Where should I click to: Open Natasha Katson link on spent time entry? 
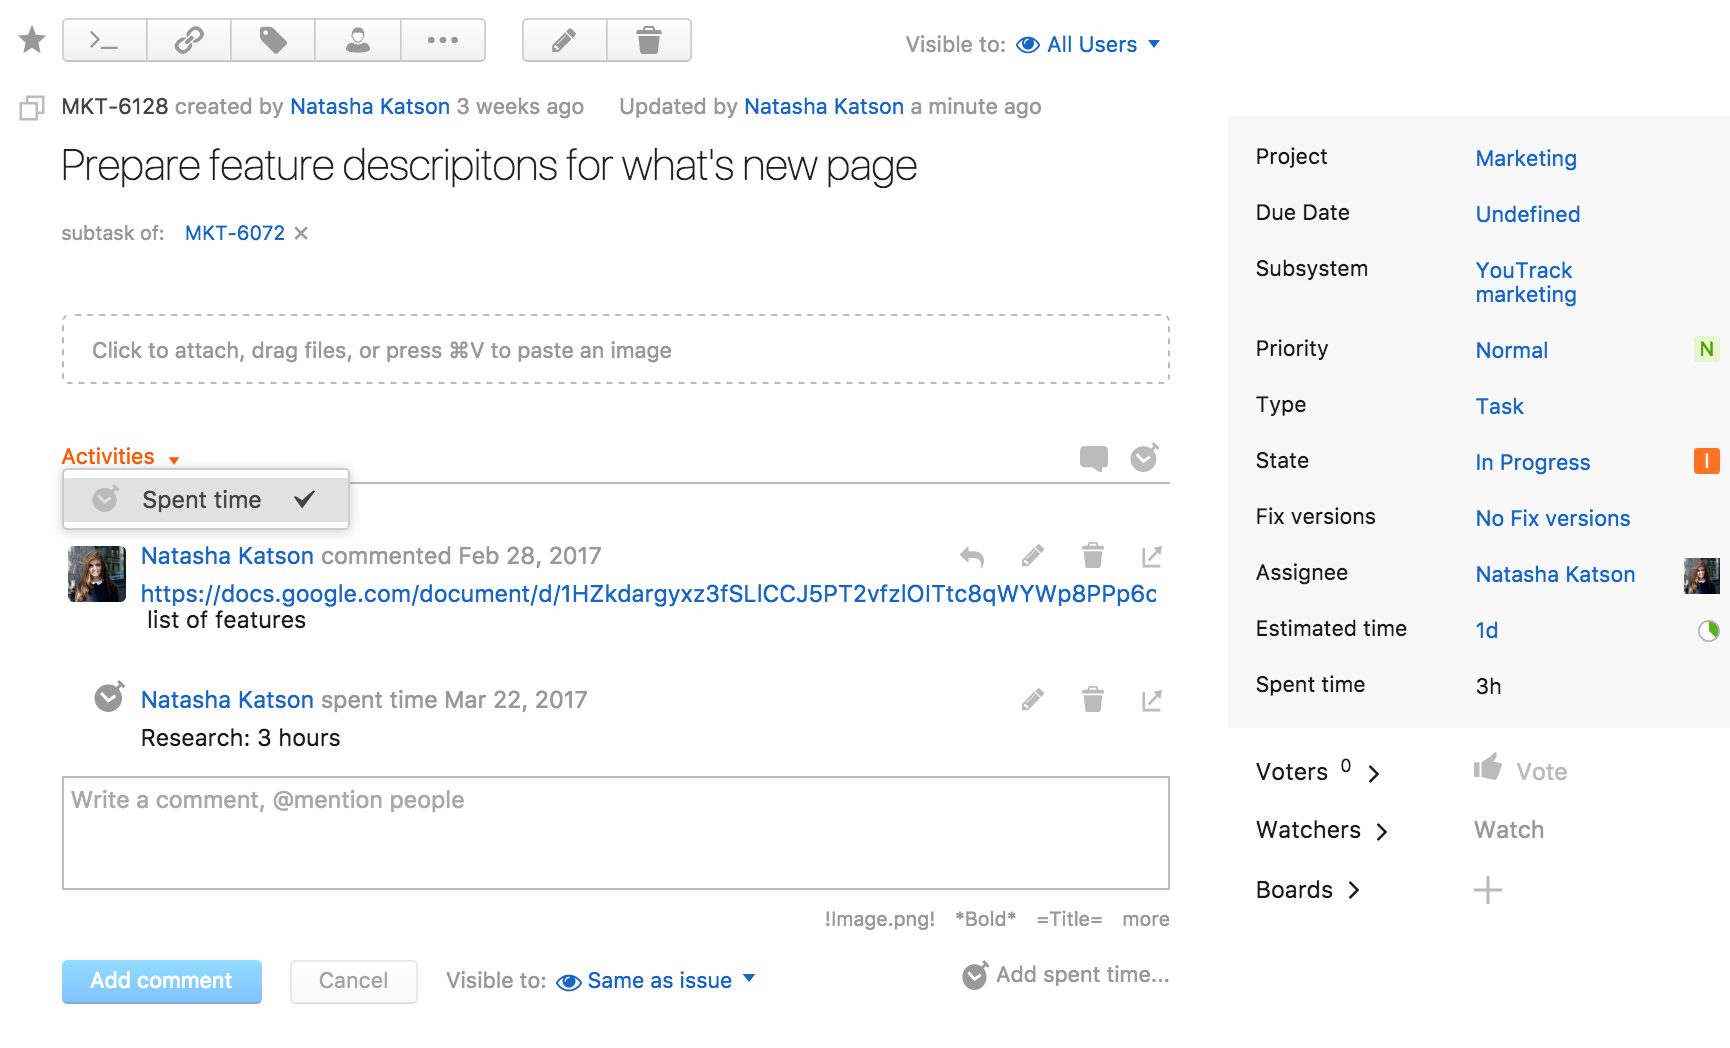pyautogui.click(x=227, y=700)
